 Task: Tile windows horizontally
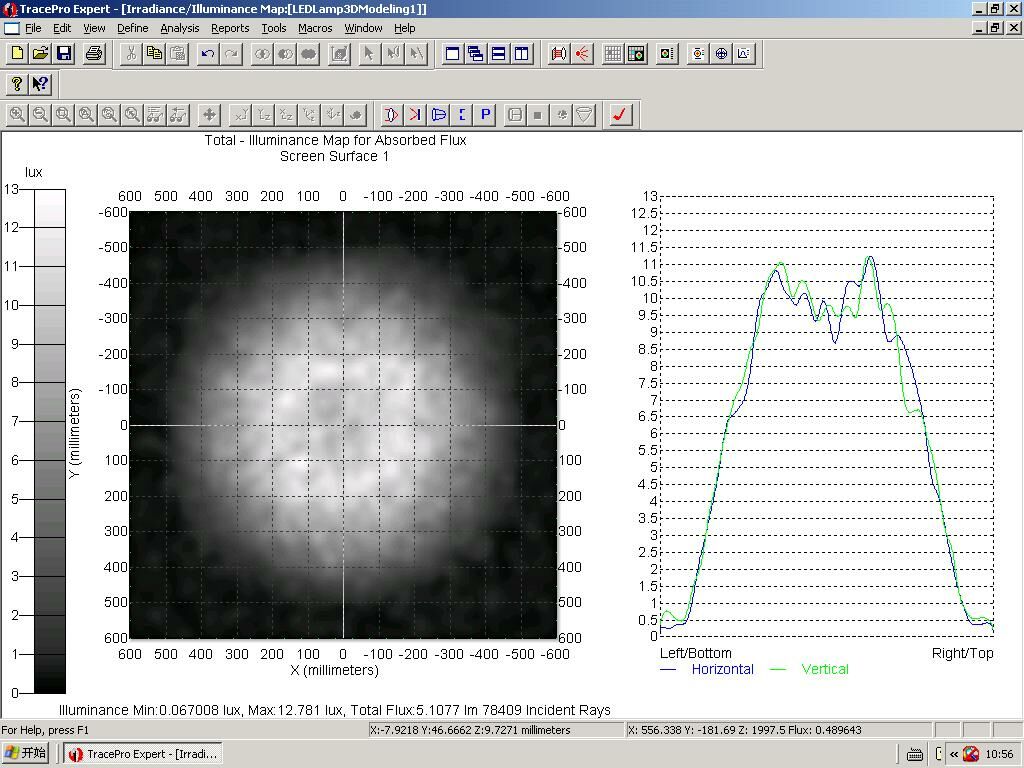(x=498, y=54)
